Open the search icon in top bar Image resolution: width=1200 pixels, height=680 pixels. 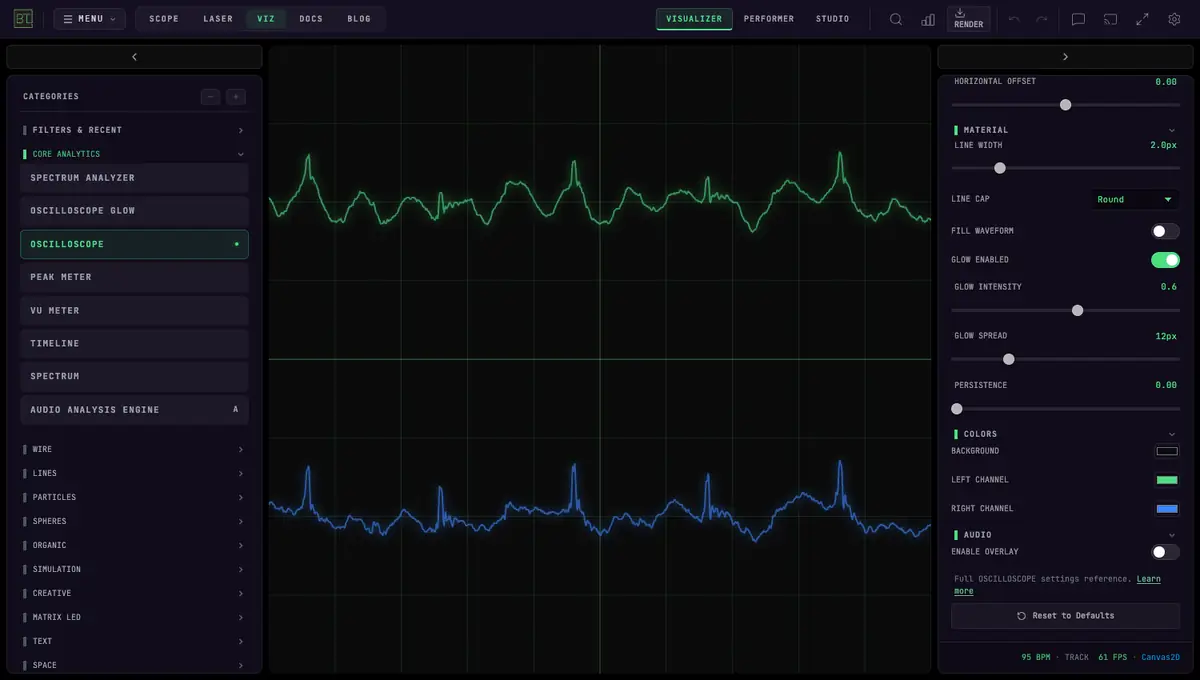896,19
